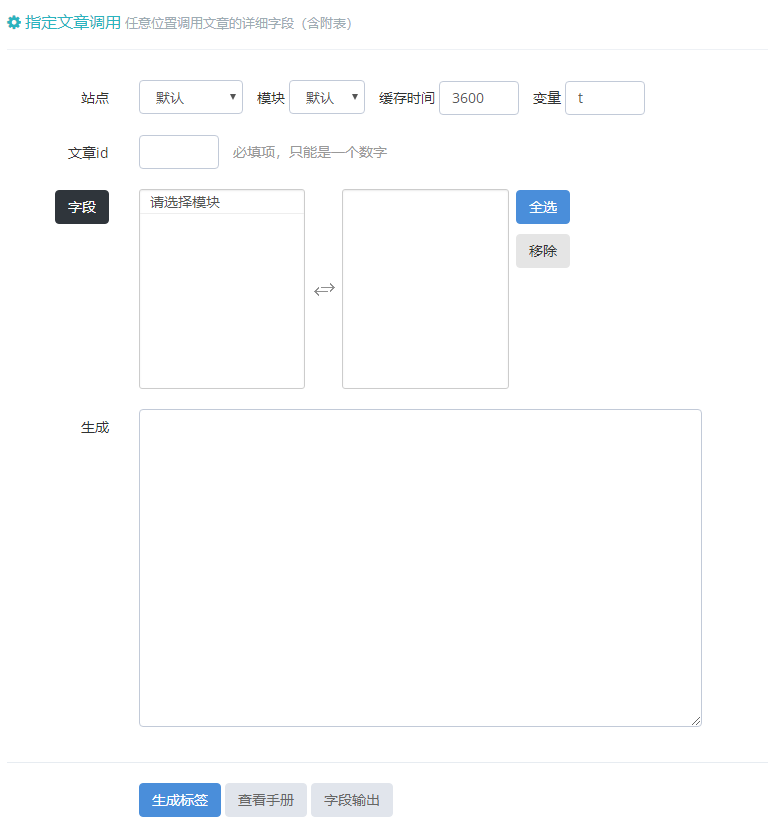Click the 缓存时间 field showing 3600
Image resolution: width=779 pixels, height=832 pixels.
click(x=479, y=98)
